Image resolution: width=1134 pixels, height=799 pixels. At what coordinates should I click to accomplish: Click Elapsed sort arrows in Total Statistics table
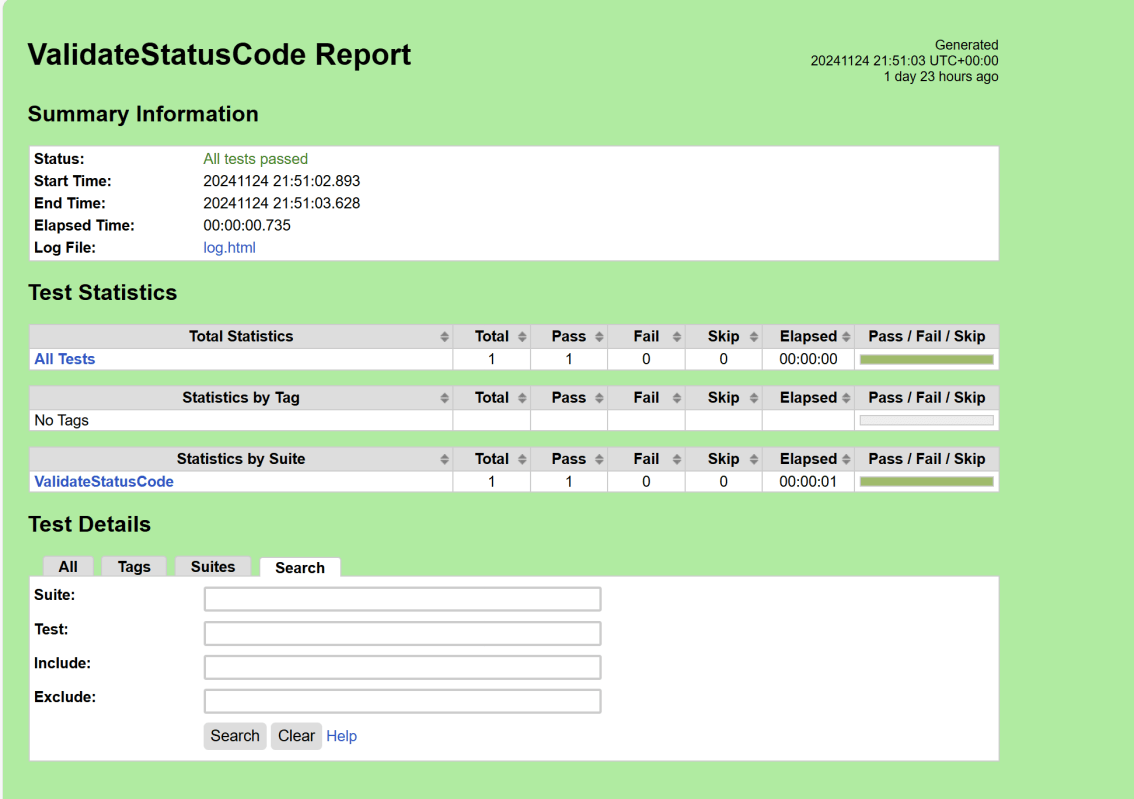point(846,337)
